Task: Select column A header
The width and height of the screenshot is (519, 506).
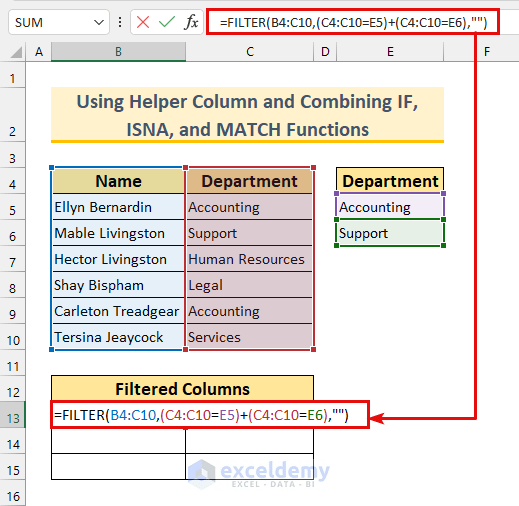Action: (39, 52)
